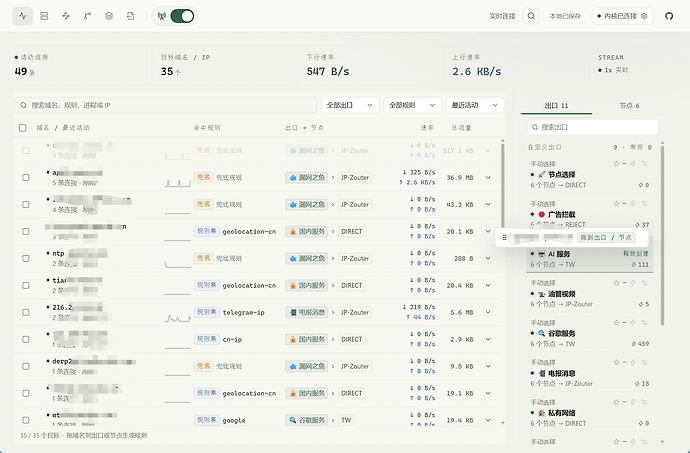The height and width of the screenshot is (453, 690).
Task: Click the 总流量 column header
Action: pyautogui.click(x=461, y=128)
